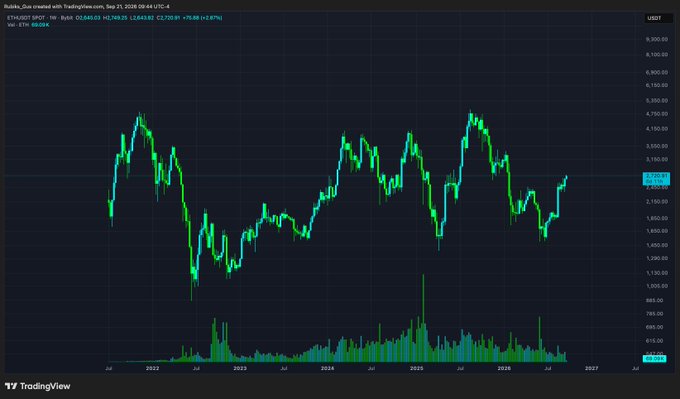Click the 5,350.00 price scale label
This screenshot has height=399, width=680.
click(x=657, y=101)
